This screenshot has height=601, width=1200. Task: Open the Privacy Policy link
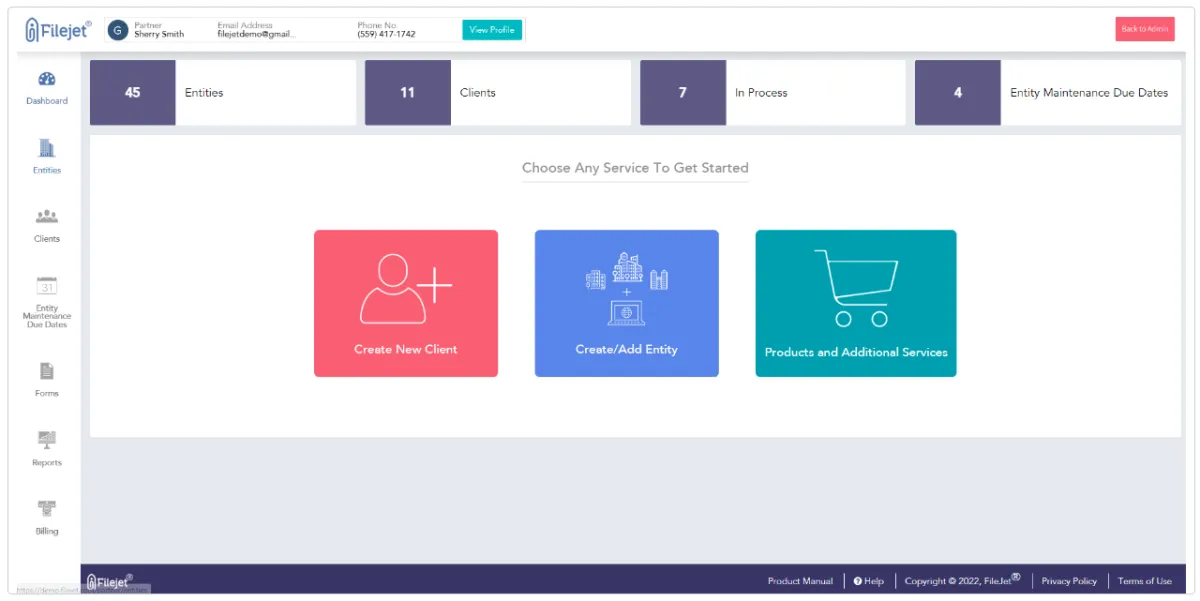click(x=1069, y=581)
